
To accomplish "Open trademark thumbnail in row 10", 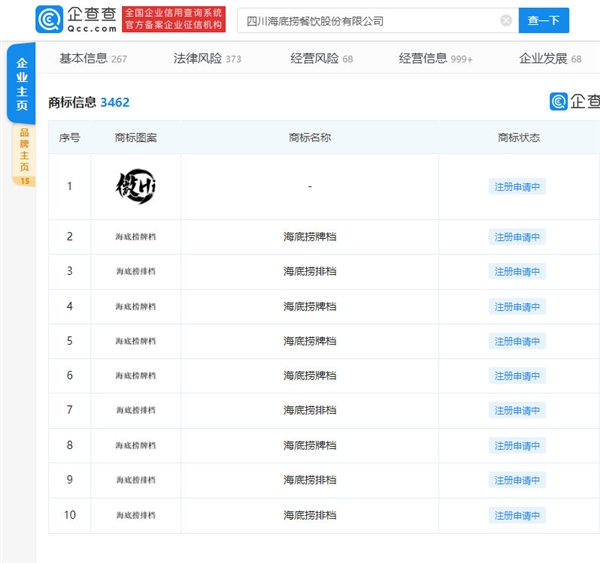I will click(136, 515).
